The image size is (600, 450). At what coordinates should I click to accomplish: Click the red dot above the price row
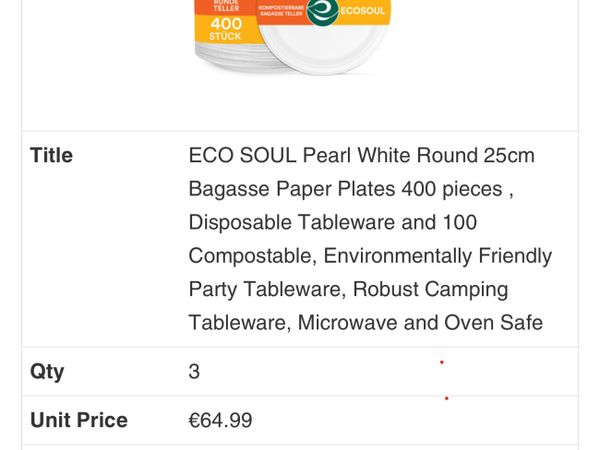click(446, 398)
